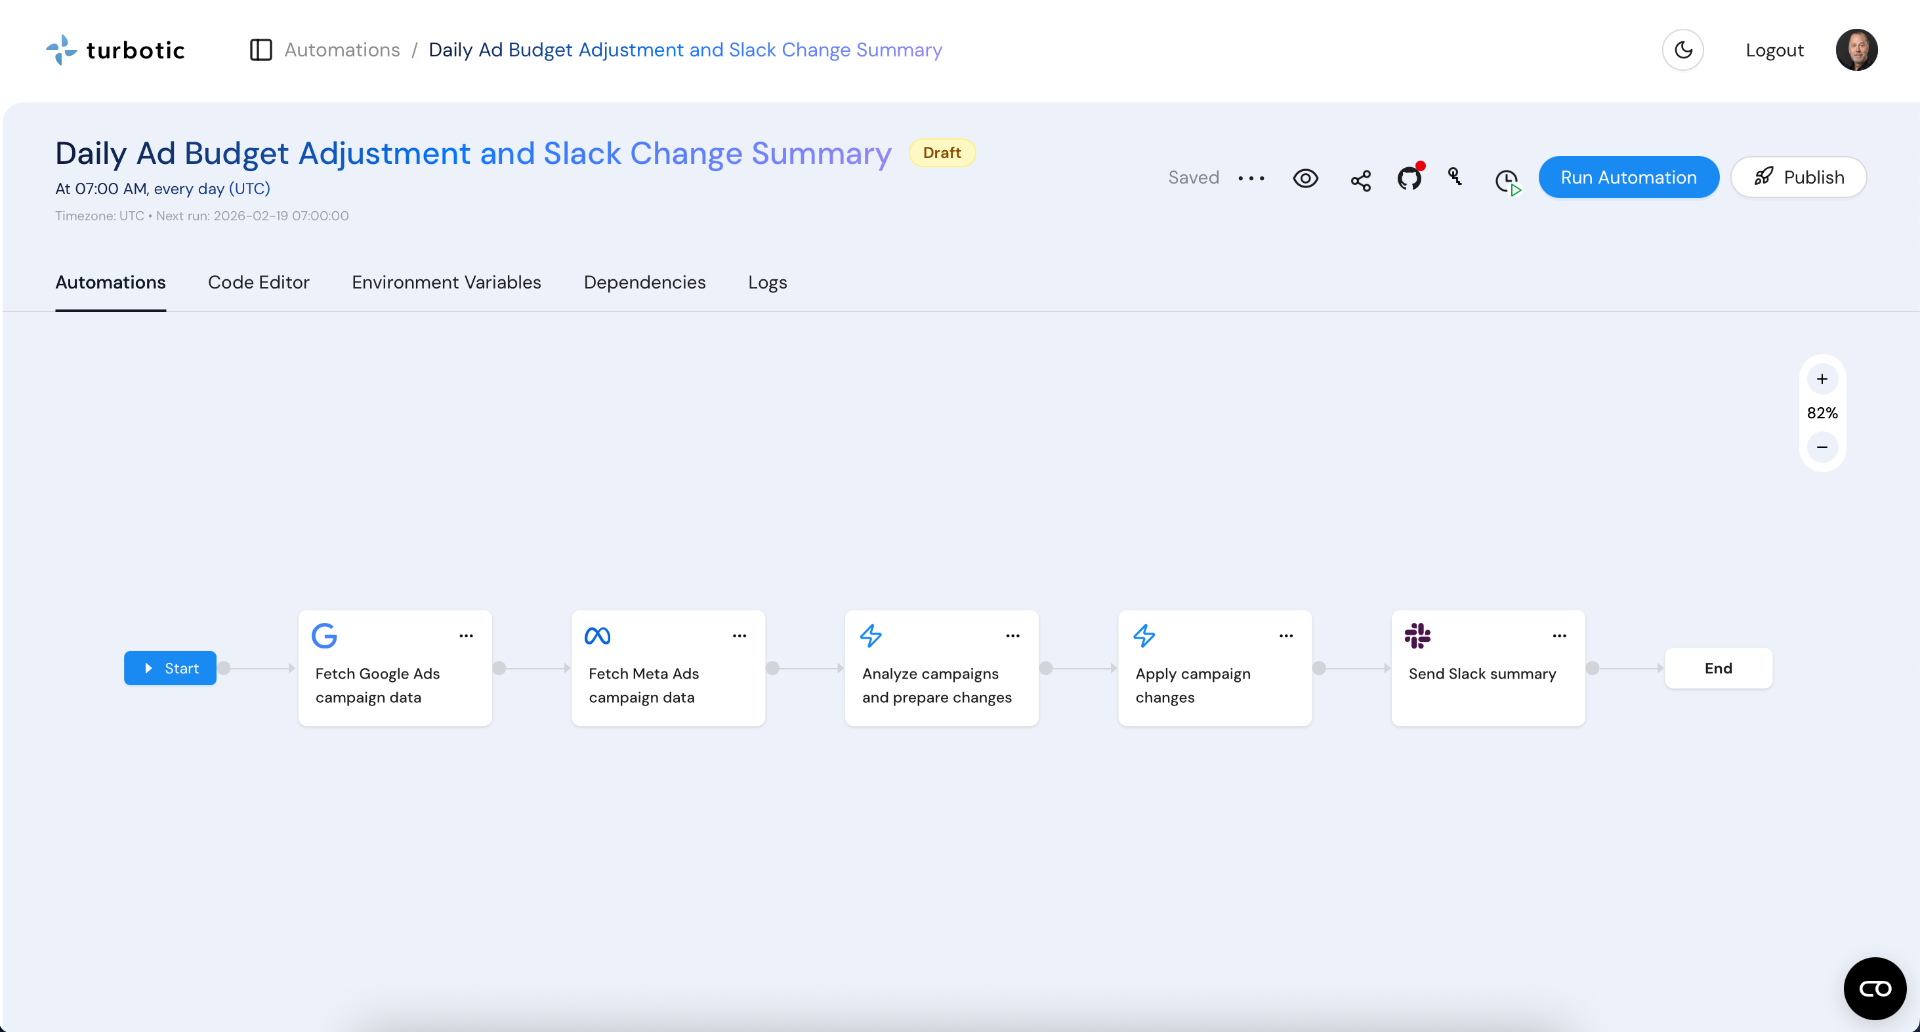Click the Meta icon on second step
The height and width of the screenshot is (1032, 1920).
click(x=597, y=636)
